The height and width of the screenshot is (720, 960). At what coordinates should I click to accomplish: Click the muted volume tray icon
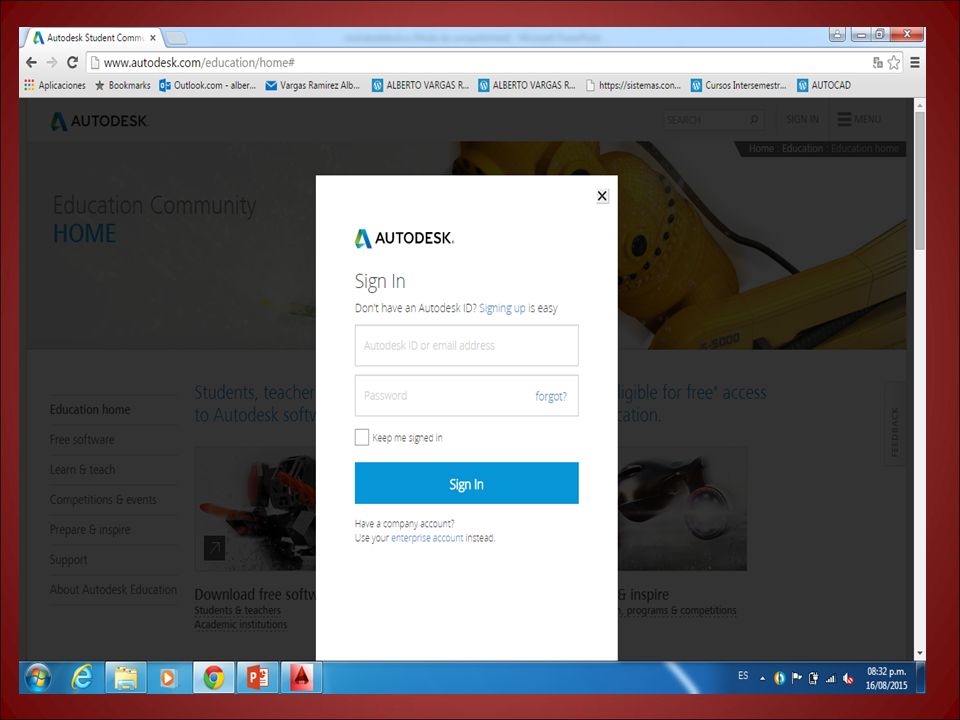[x=849, y=678]
